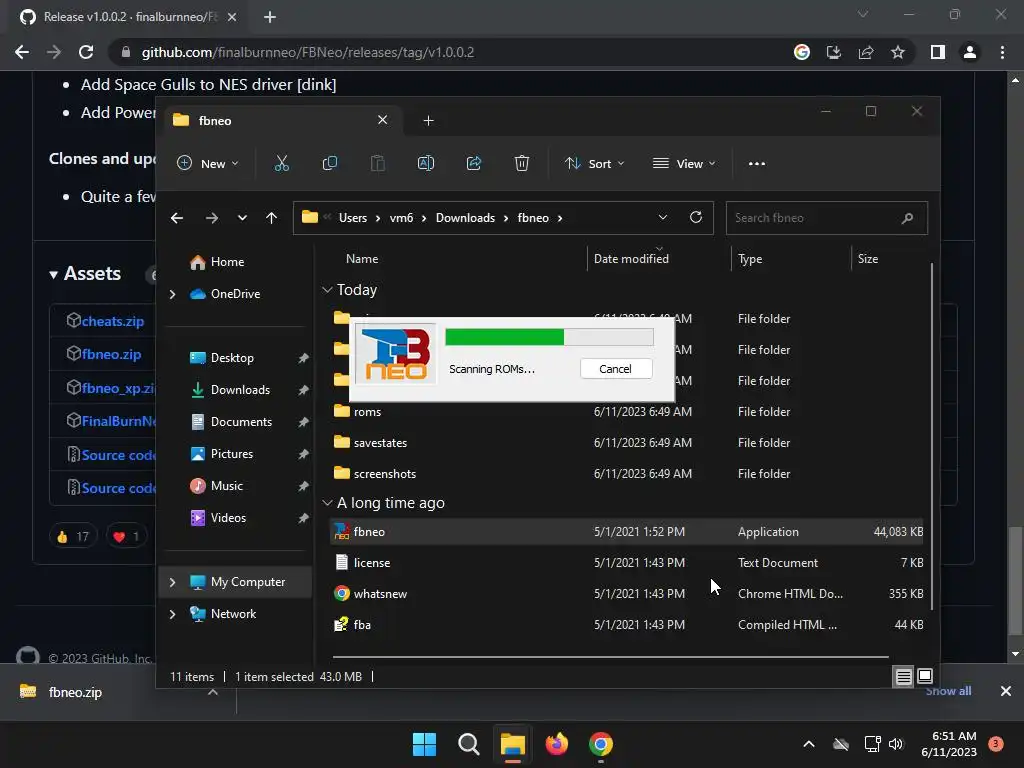Click the cheats.zip asset link

(x=112, y=321)
